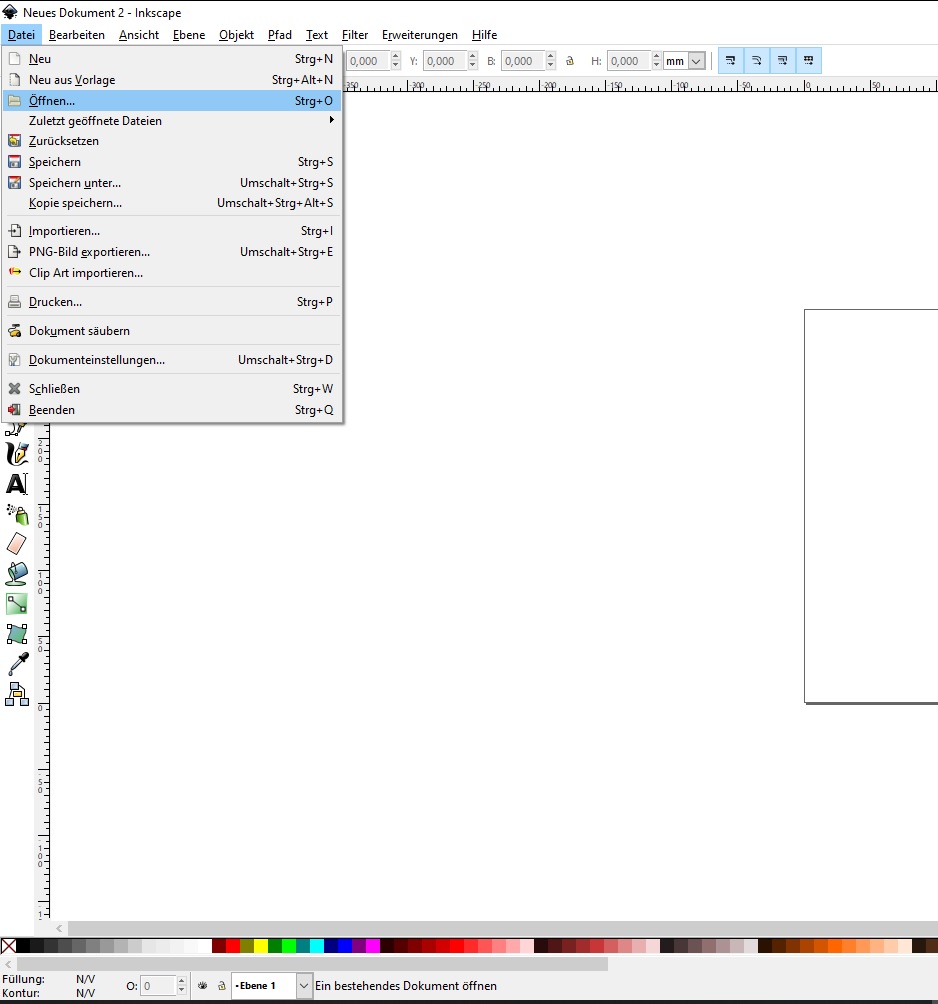The height and width of the screenshot is (1004, 938).
Task: Toggle lock of the current layer
Action: coord(222,985)
